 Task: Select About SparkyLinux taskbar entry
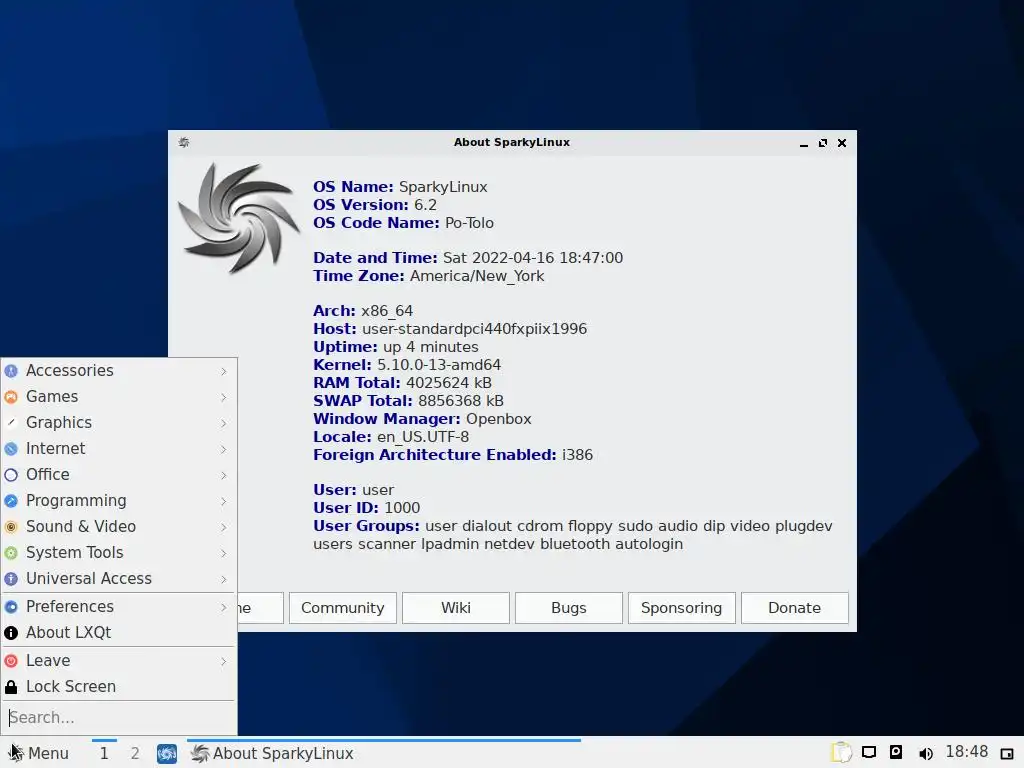(x=384, y=753)
